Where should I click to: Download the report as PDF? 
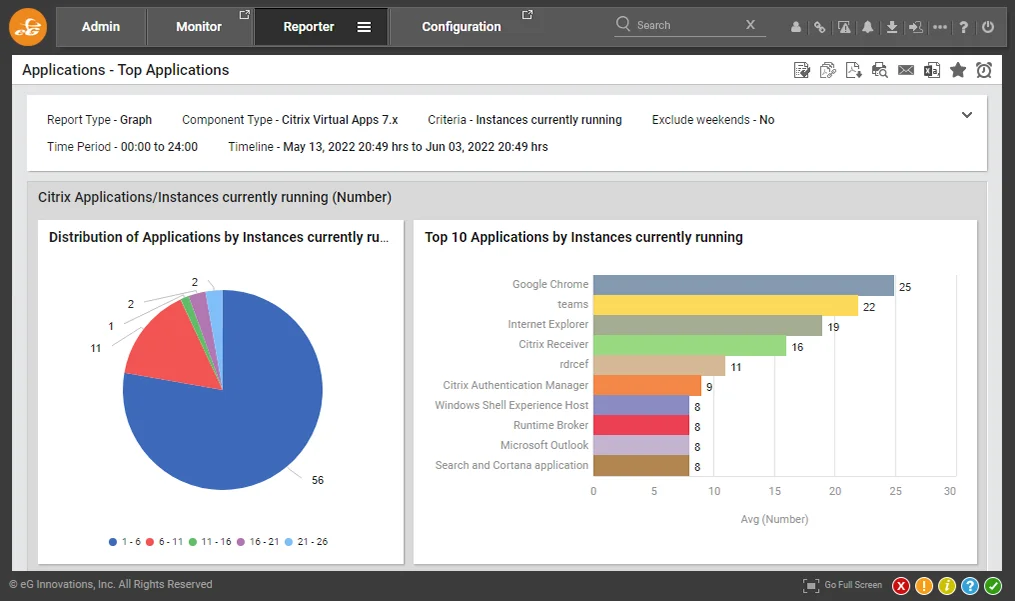853,70
